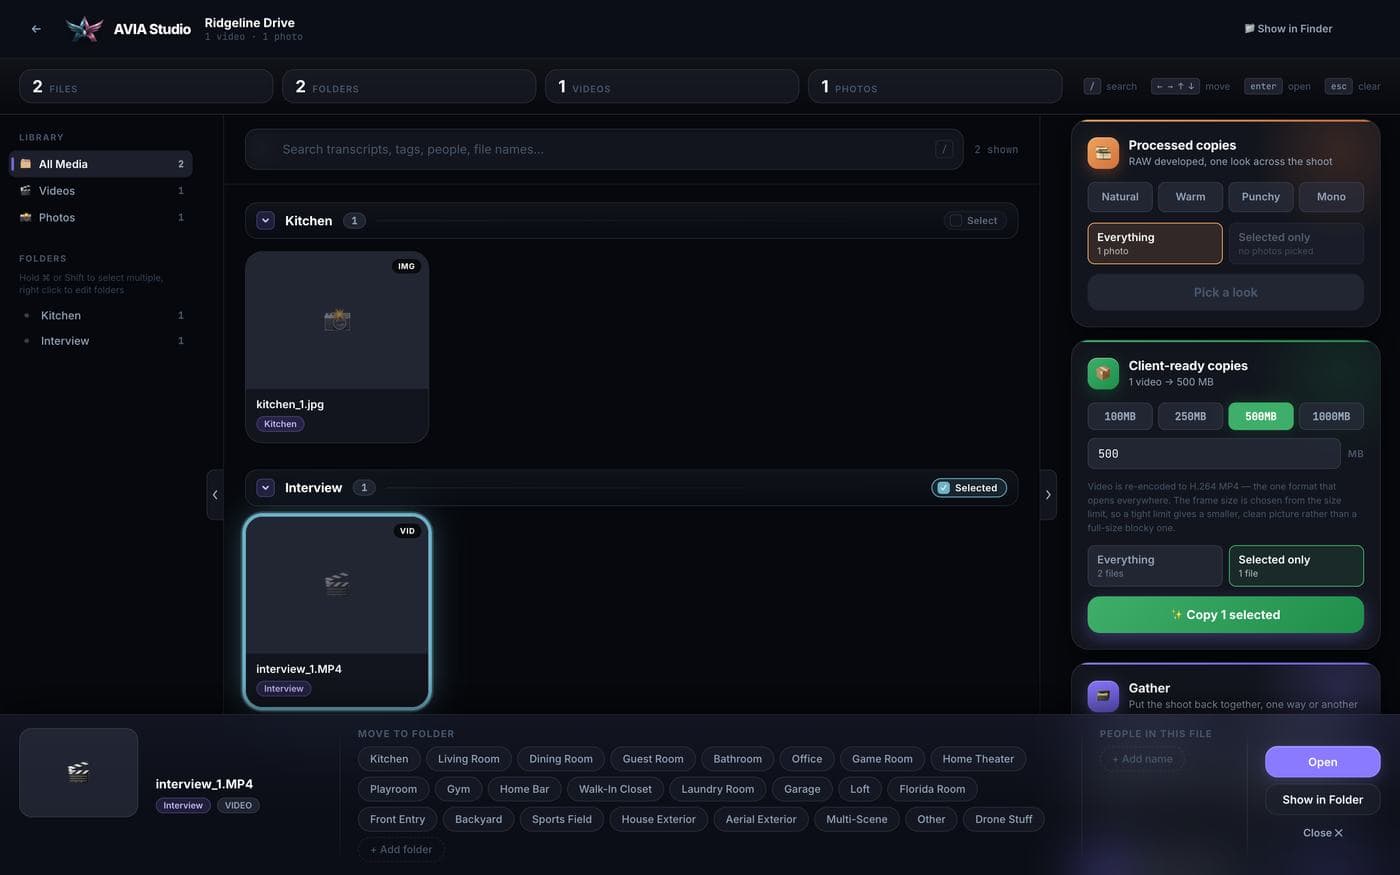The height and width of the screenshot is (875, 1400).
Task: Collapse the Kitchen group chevron
Action: pyautogui.click(x=265, y=221)
